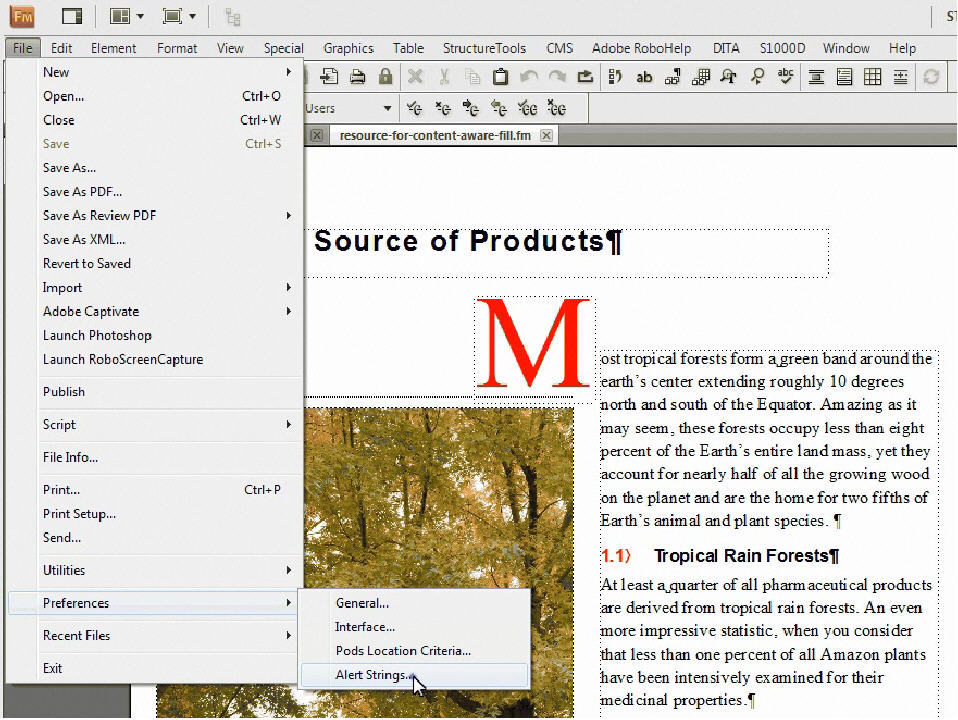Click the spell check abc icon
This screenshot has width=958, height=720.
pyautogui.click(x=786, y=77)
